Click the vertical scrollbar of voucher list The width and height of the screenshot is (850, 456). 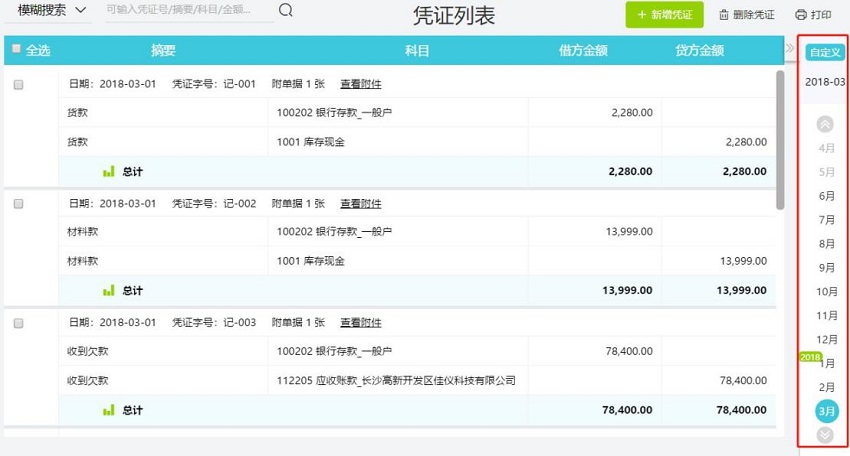(780, 140)
